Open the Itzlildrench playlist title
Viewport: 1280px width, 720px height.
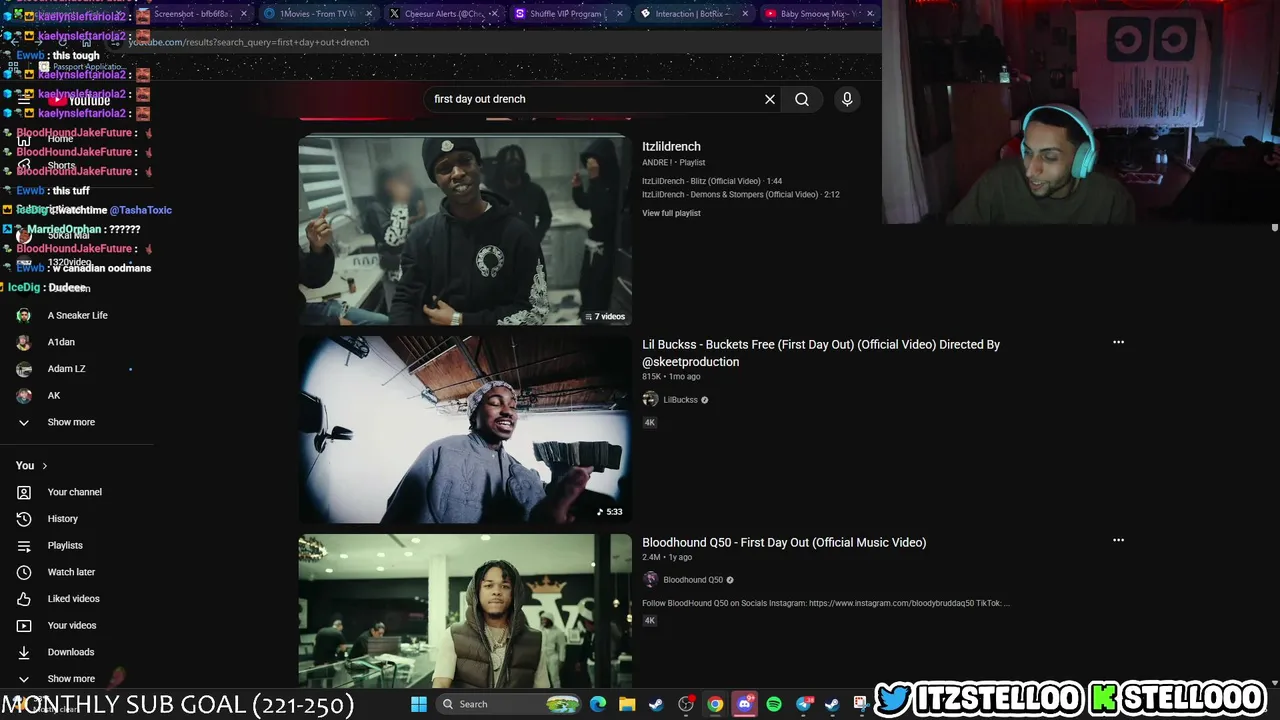(x=671, y=146)
